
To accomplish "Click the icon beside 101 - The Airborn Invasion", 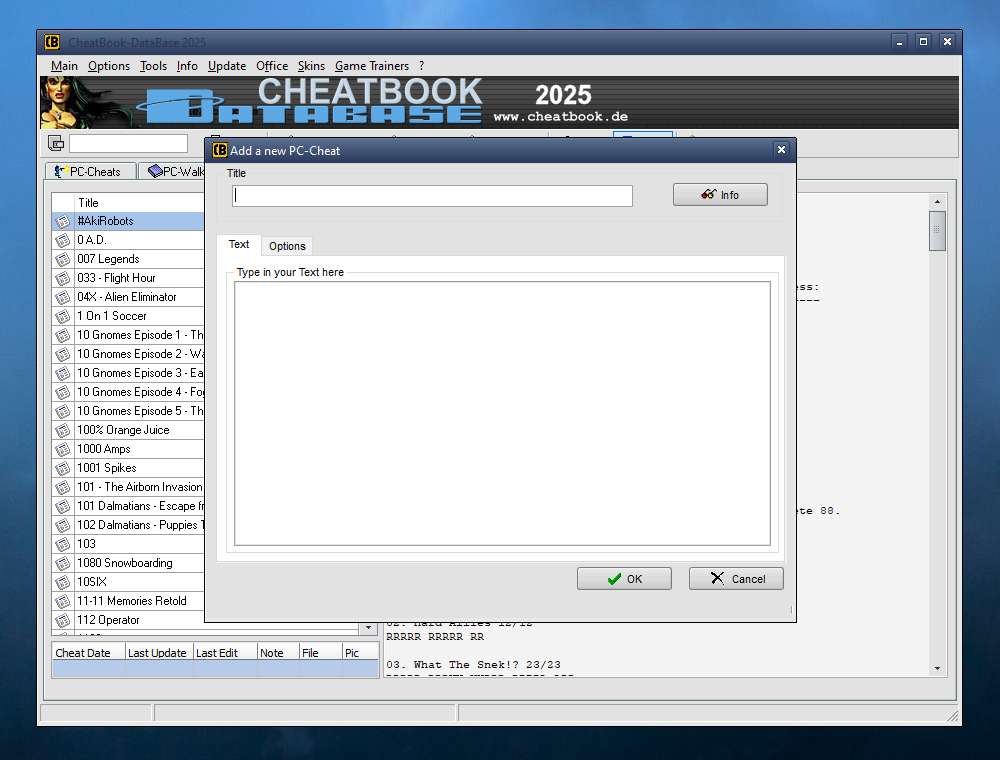I will pos(62,487).
